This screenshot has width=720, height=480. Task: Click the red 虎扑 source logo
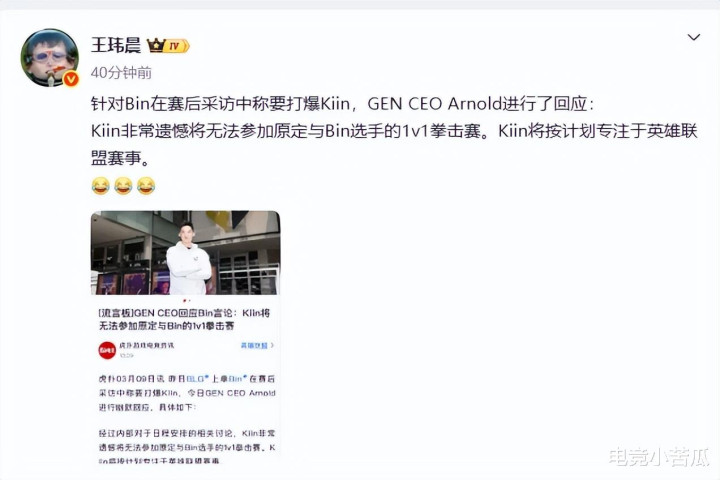[107, 350]
